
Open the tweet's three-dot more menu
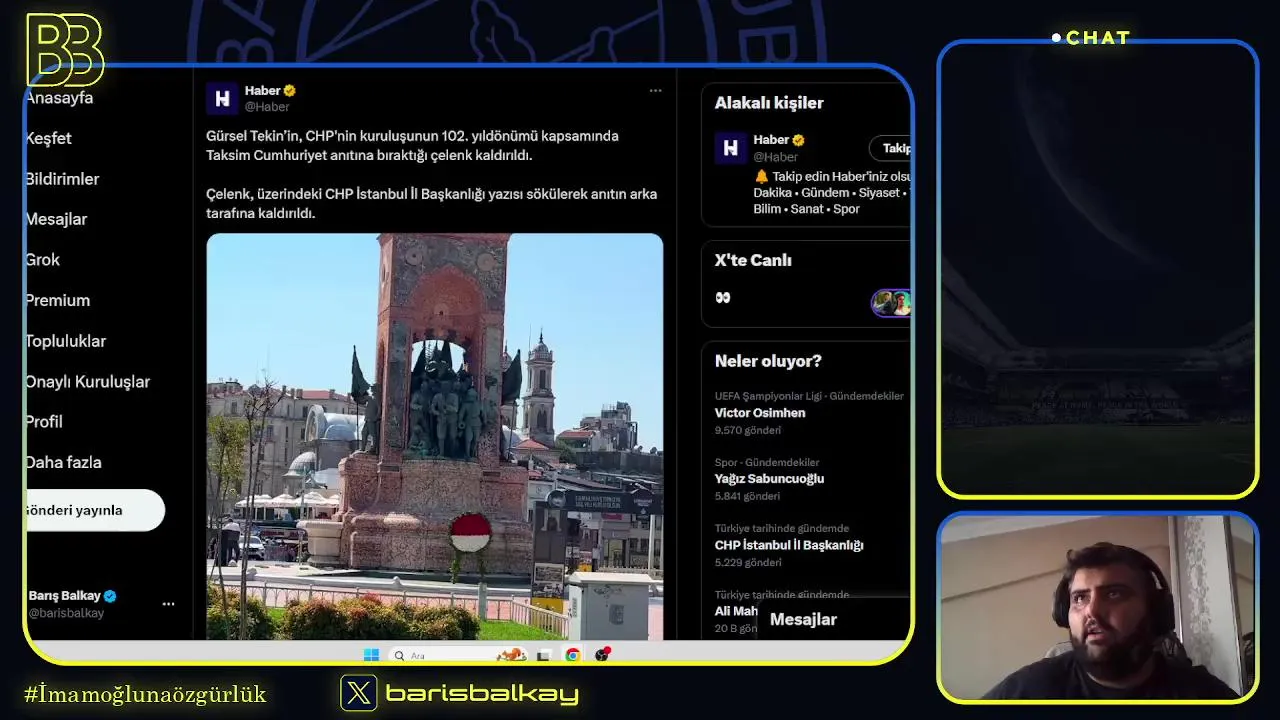point(655,90)
